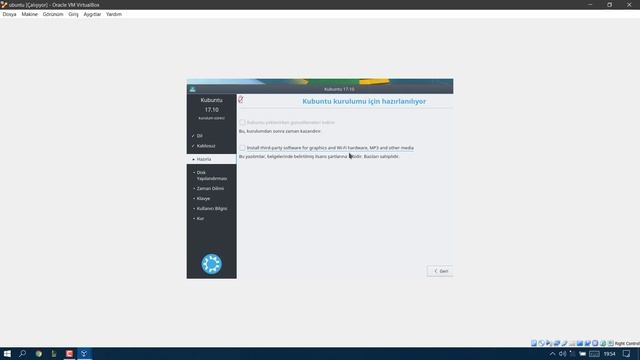Enable Install third-party software checkbox
This screenshot has height=360, width=640.
[242, 148]
